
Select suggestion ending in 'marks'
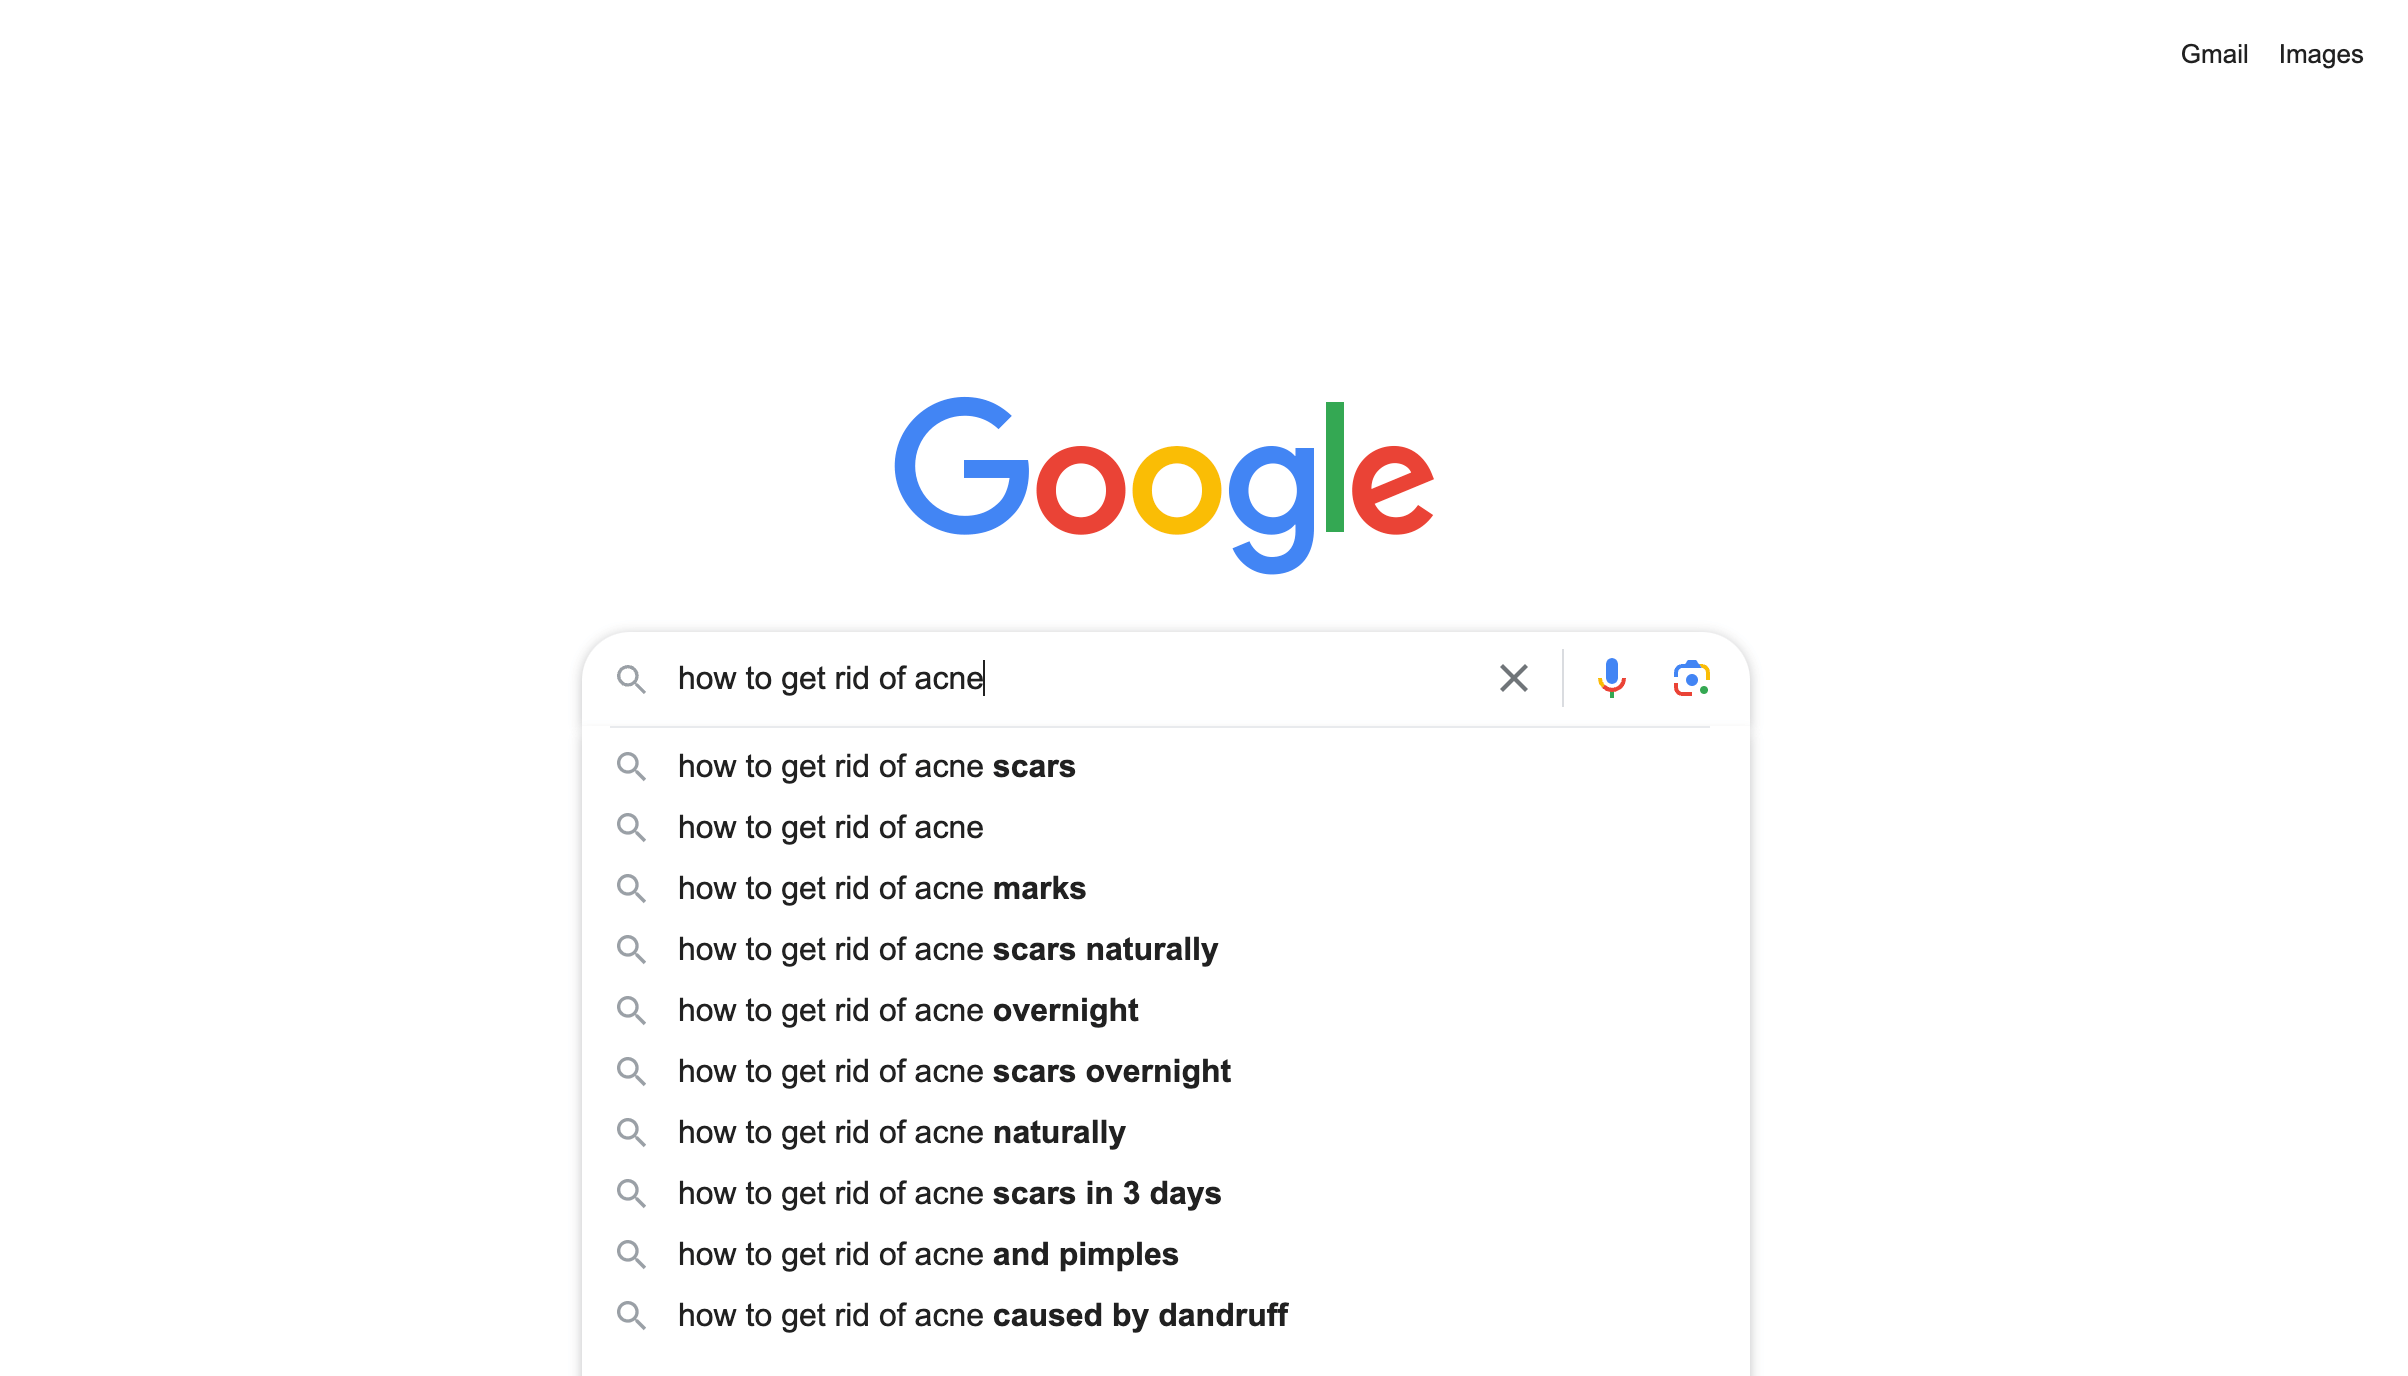point(1166,889)
